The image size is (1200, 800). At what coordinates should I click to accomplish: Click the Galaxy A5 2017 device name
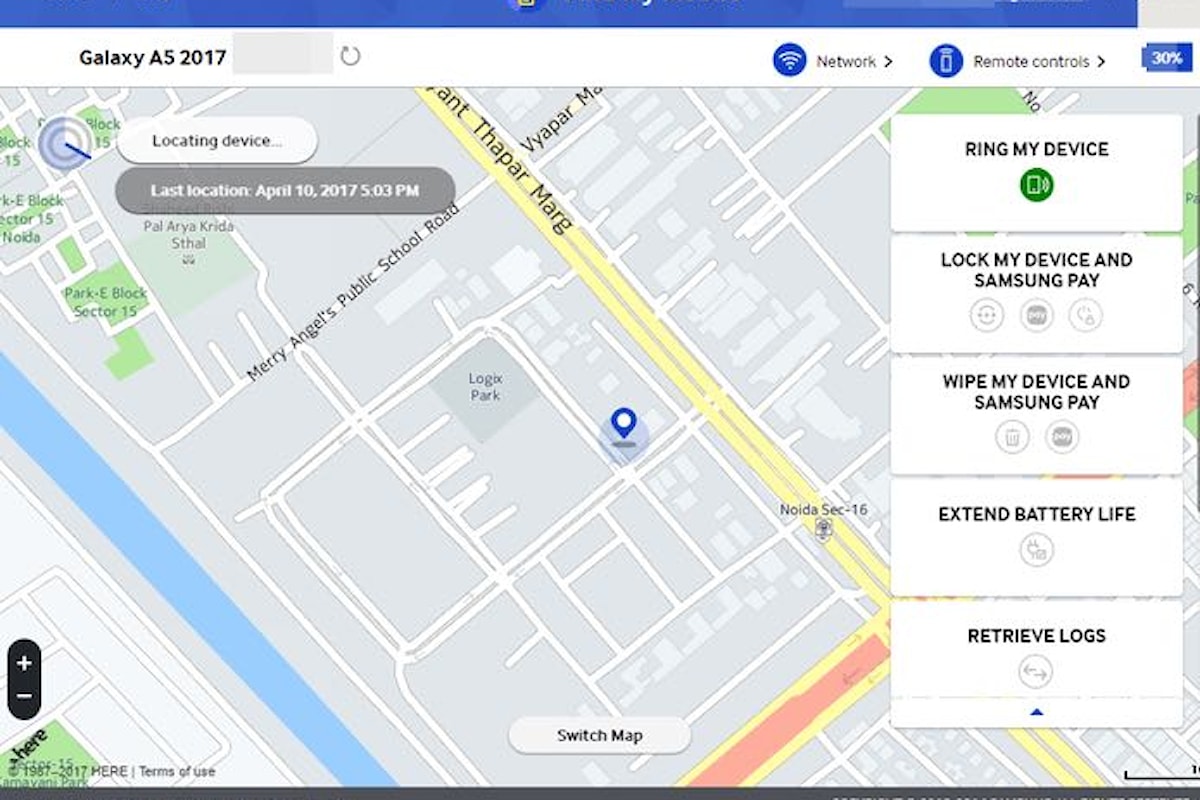coord(153,57)
